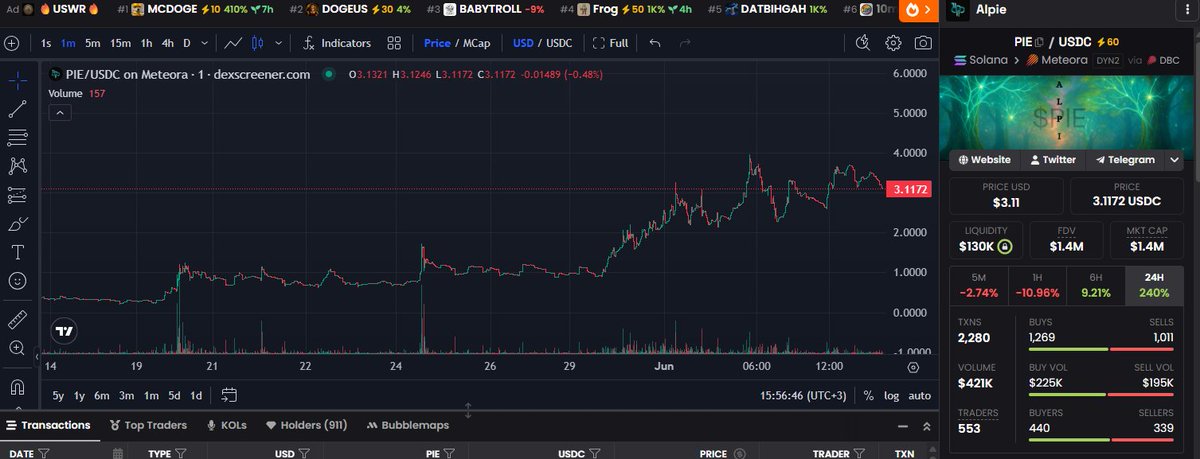The height and width of the screenshot is (459, 1200).
Task: Switch chart quote to USD
Action: click(523, 43)
